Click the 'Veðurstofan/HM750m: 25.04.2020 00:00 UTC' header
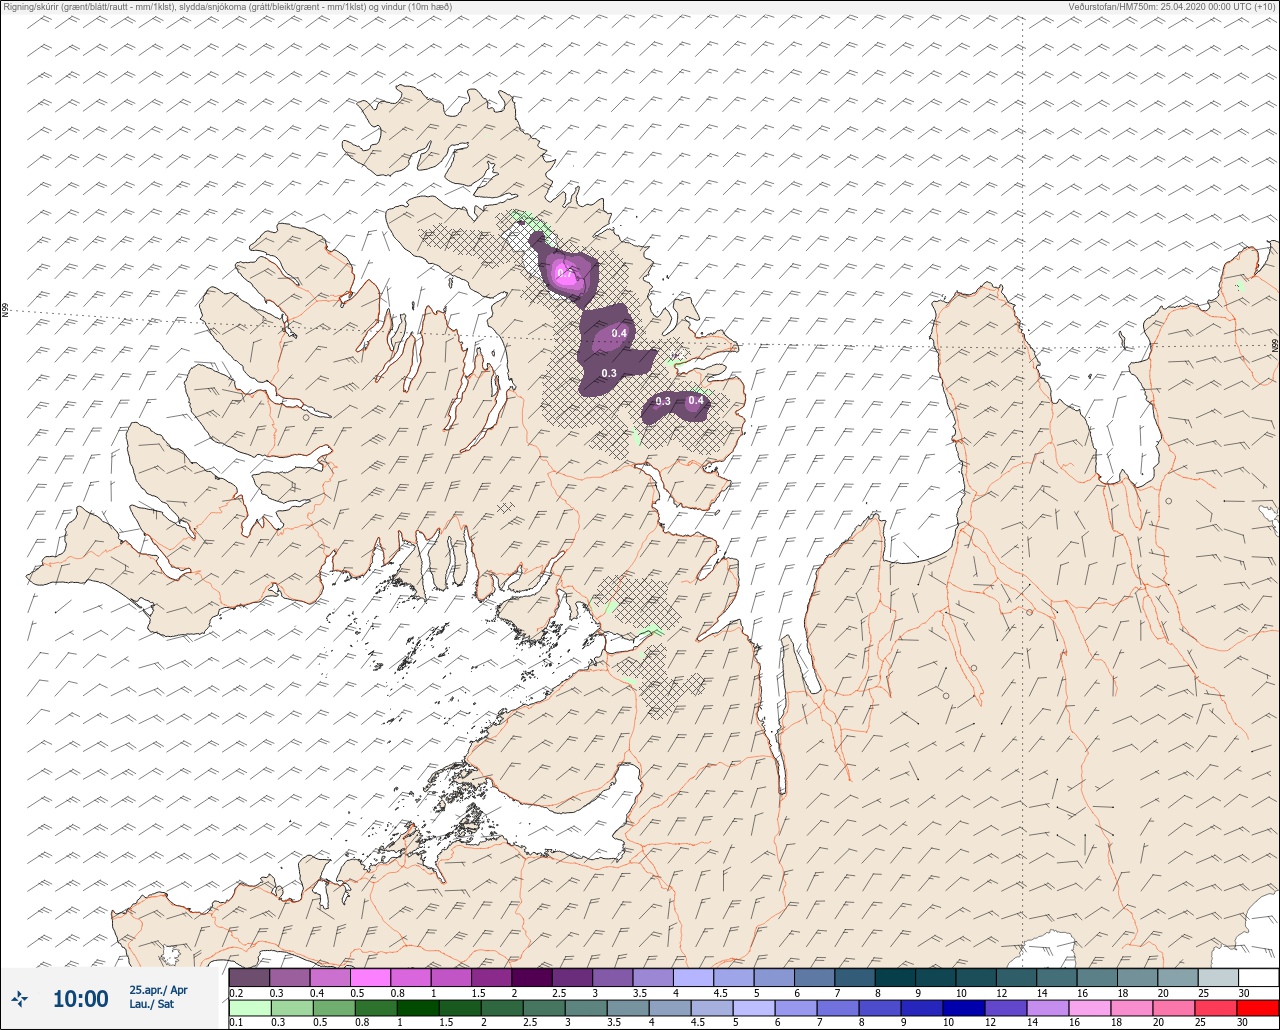Viewport: 1280px width, 1030px height. click(1170, 7)
